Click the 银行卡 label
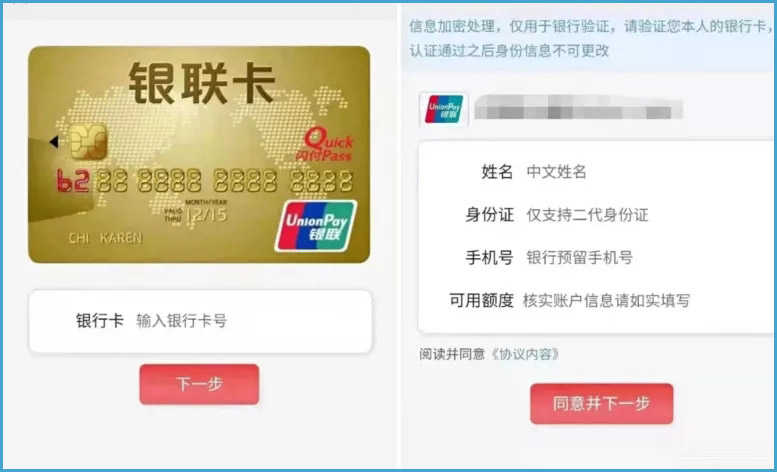This screenshot has height=472, width=777. pos(100,320)
